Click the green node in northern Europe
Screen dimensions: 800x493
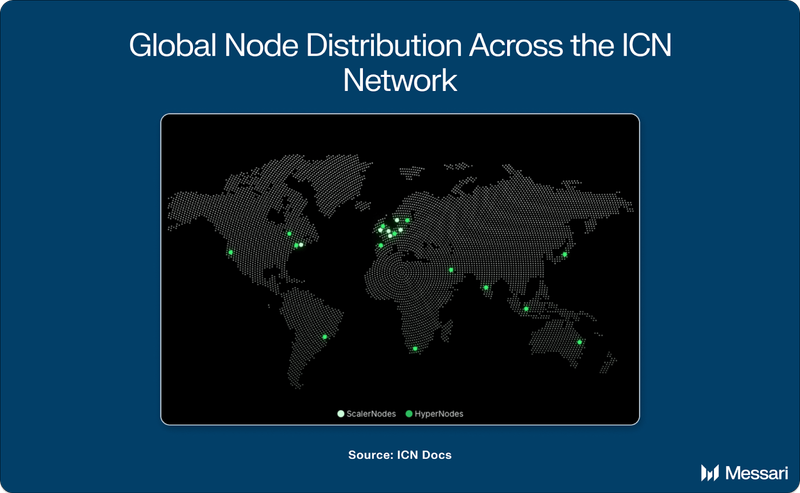(x=407, y=220)
